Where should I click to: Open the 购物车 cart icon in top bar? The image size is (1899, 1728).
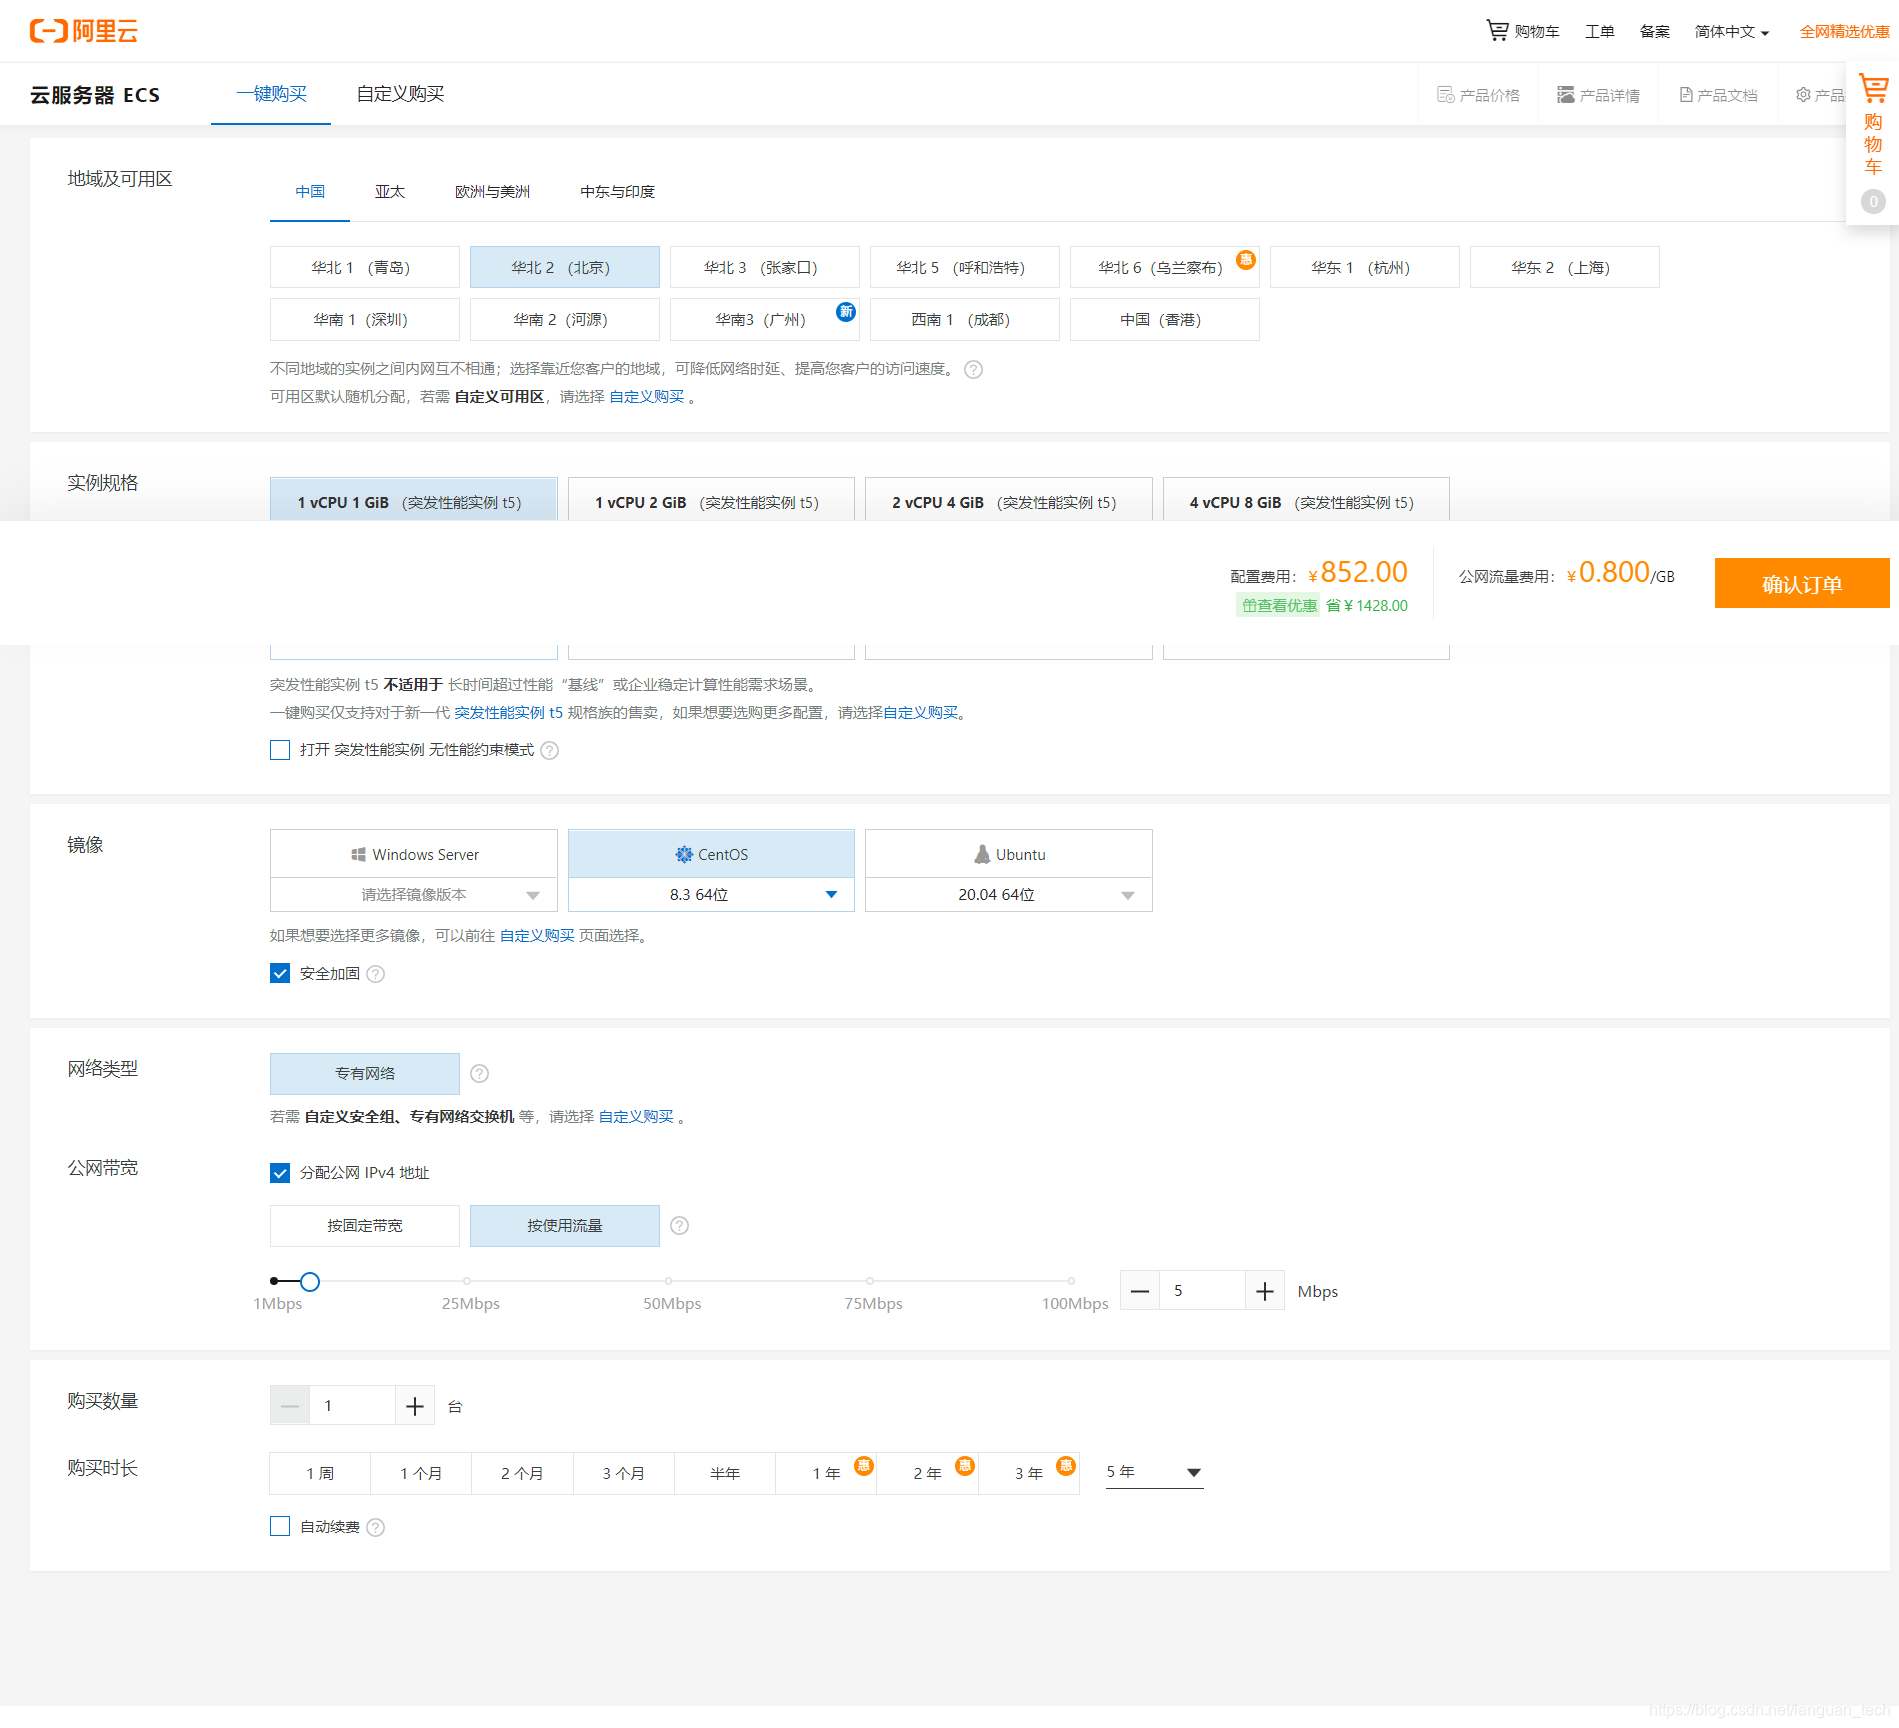coord(1522,31)
